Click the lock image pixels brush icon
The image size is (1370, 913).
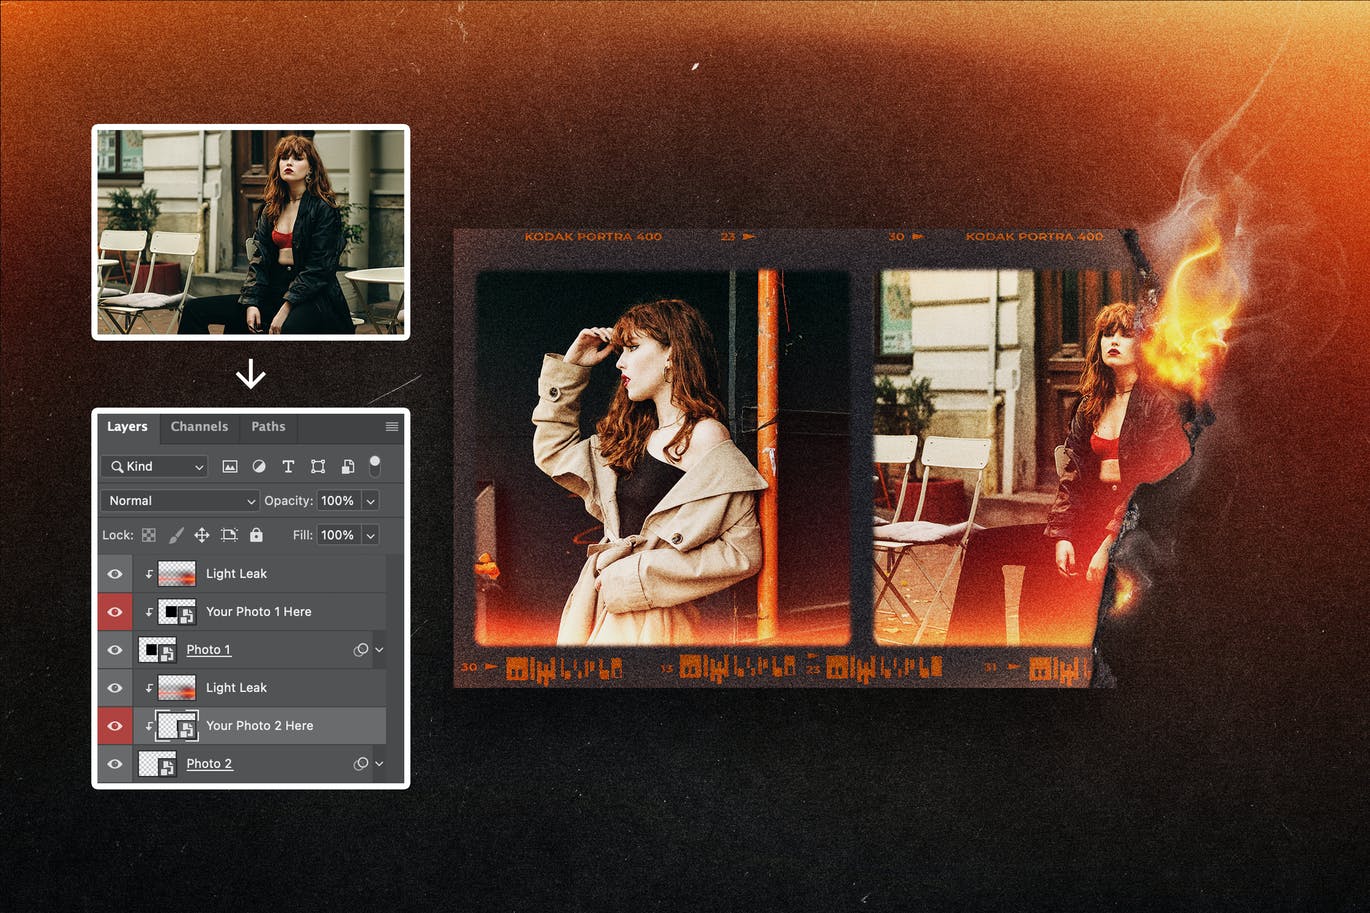176,535
